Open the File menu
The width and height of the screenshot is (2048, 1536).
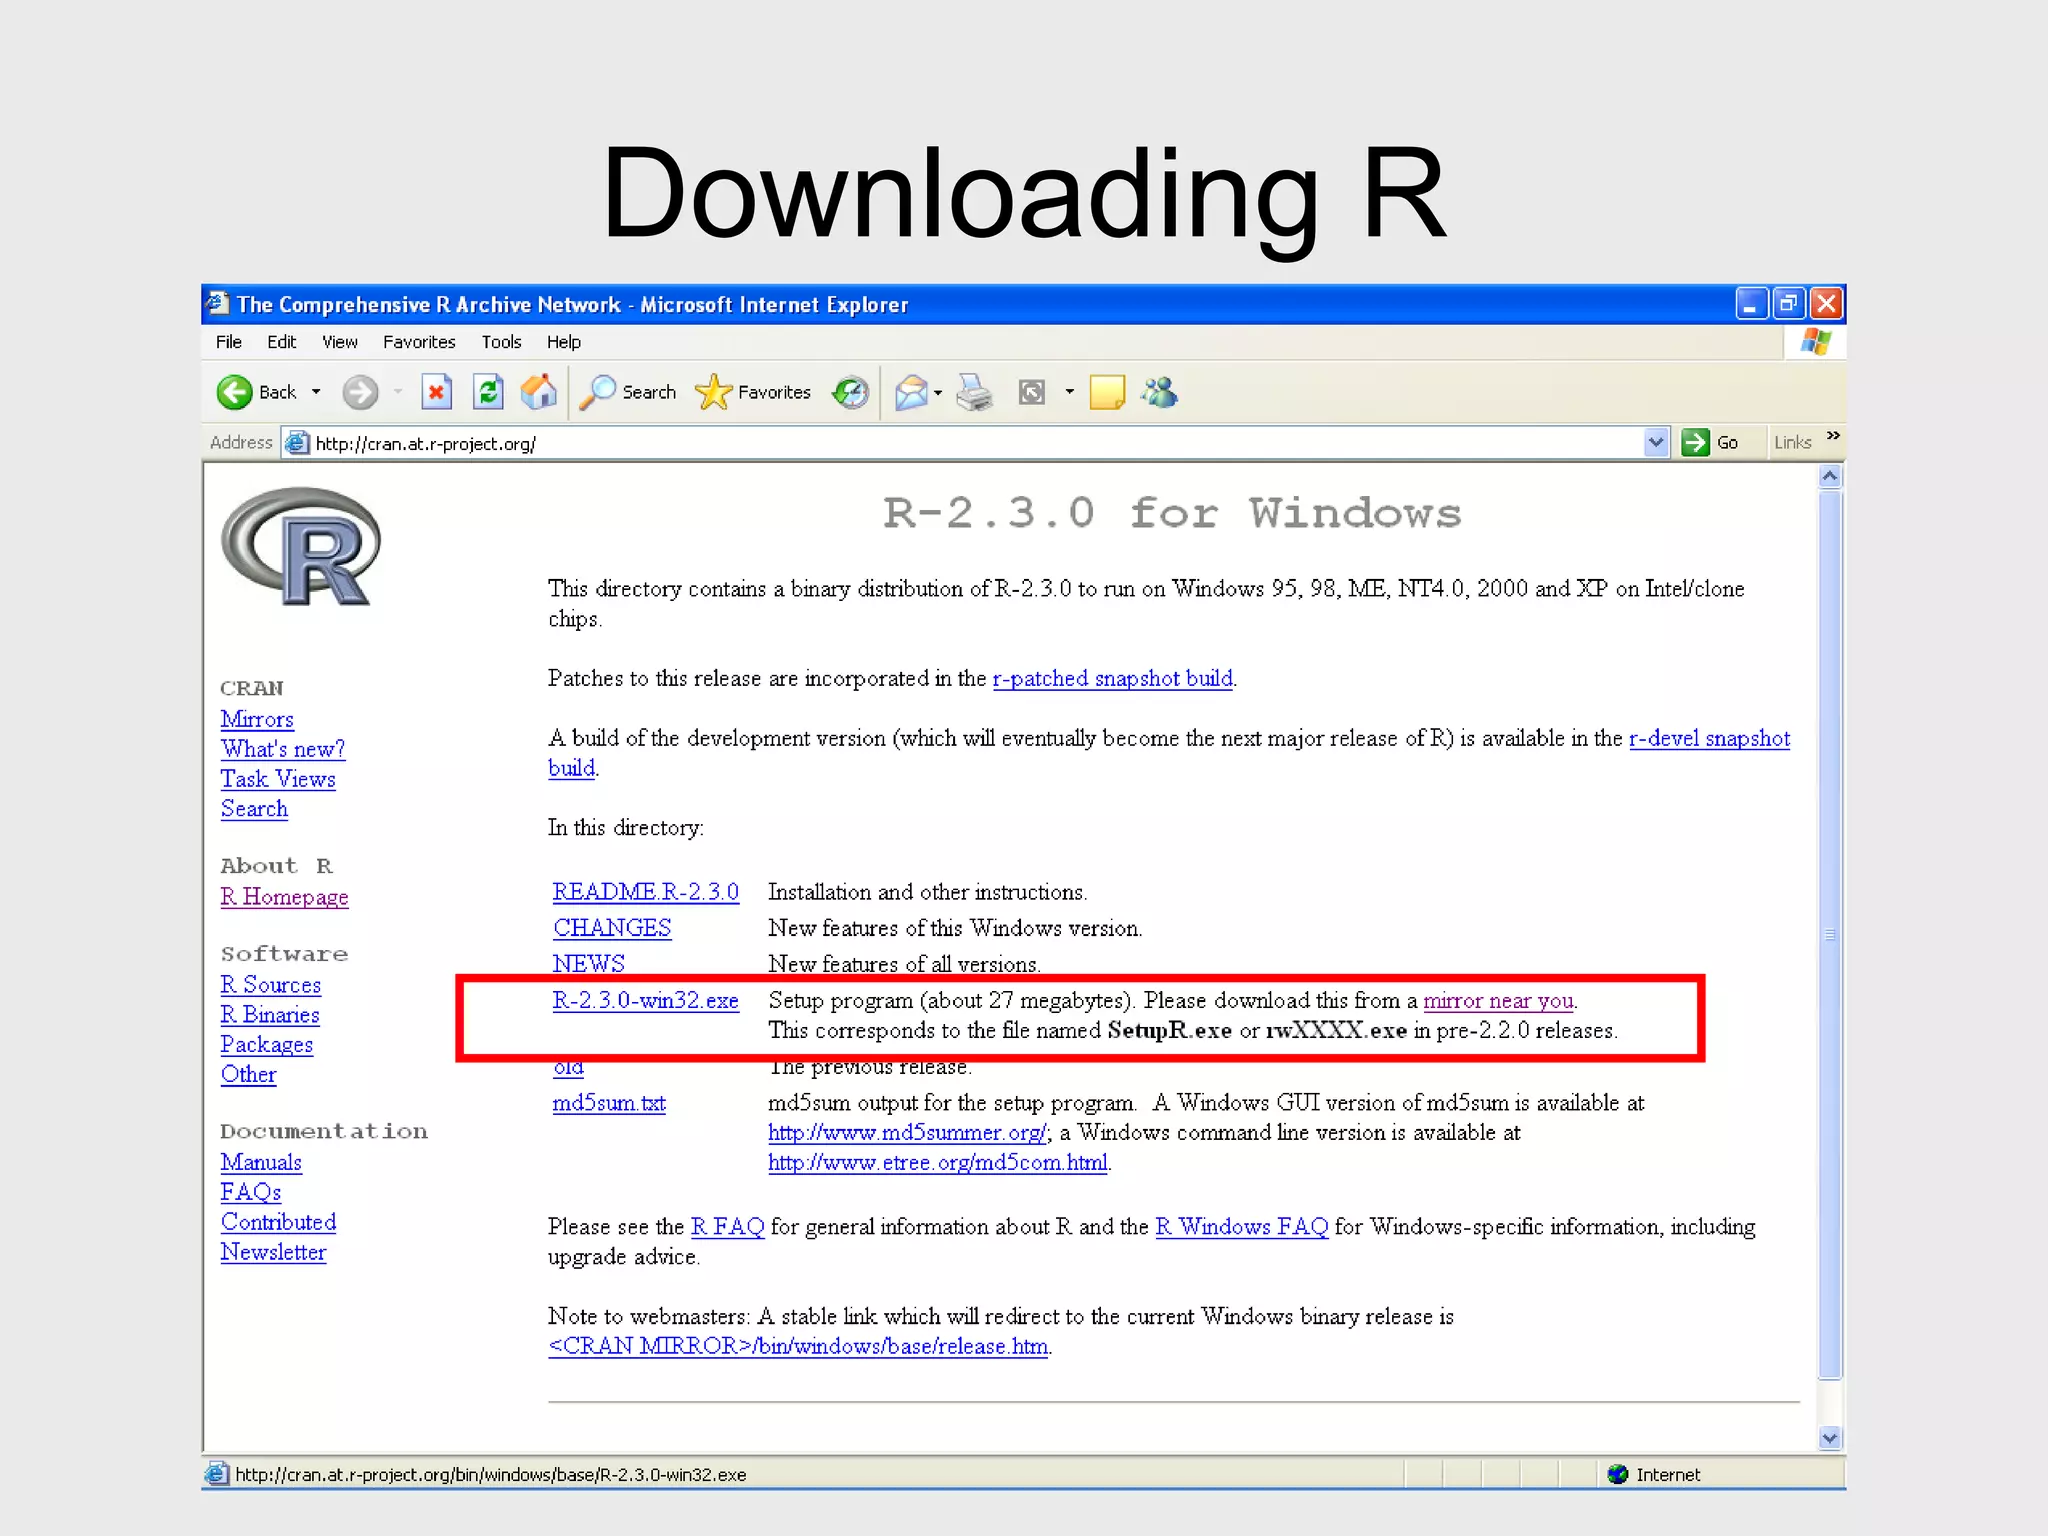(229, 342)
